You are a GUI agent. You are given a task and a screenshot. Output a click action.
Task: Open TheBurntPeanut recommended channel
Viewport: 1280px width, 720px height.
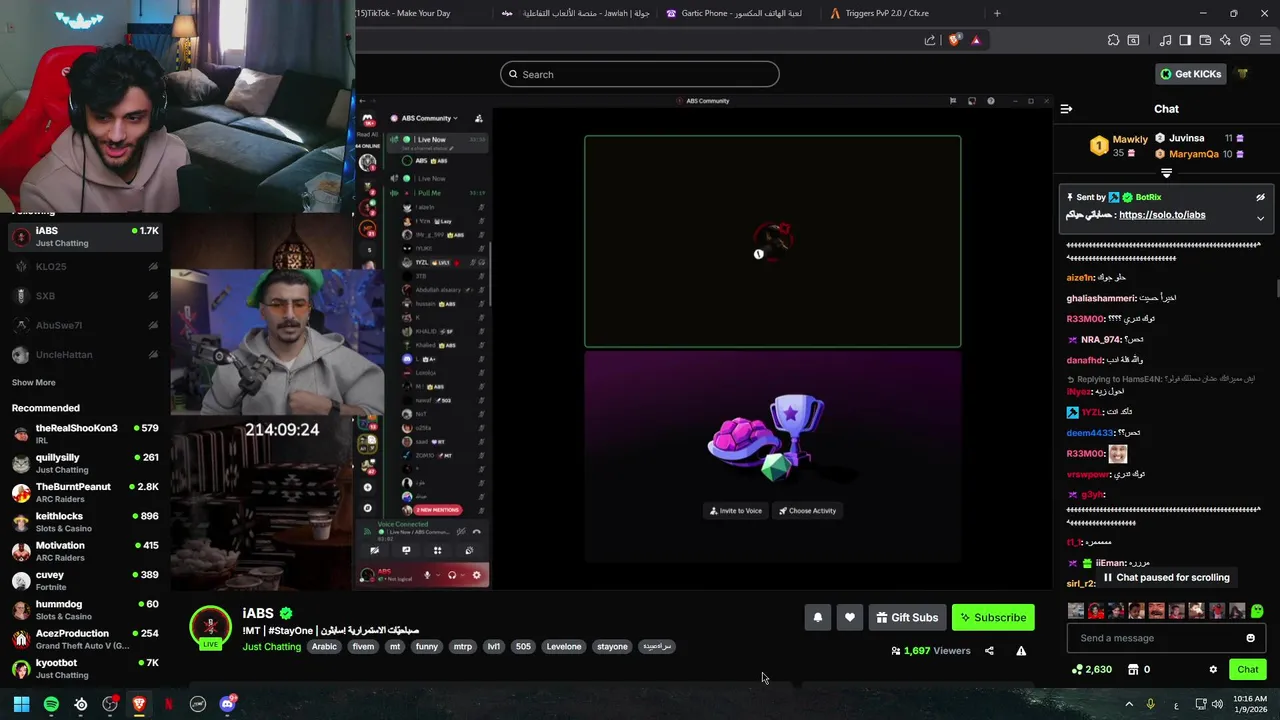tap(84, 493)
